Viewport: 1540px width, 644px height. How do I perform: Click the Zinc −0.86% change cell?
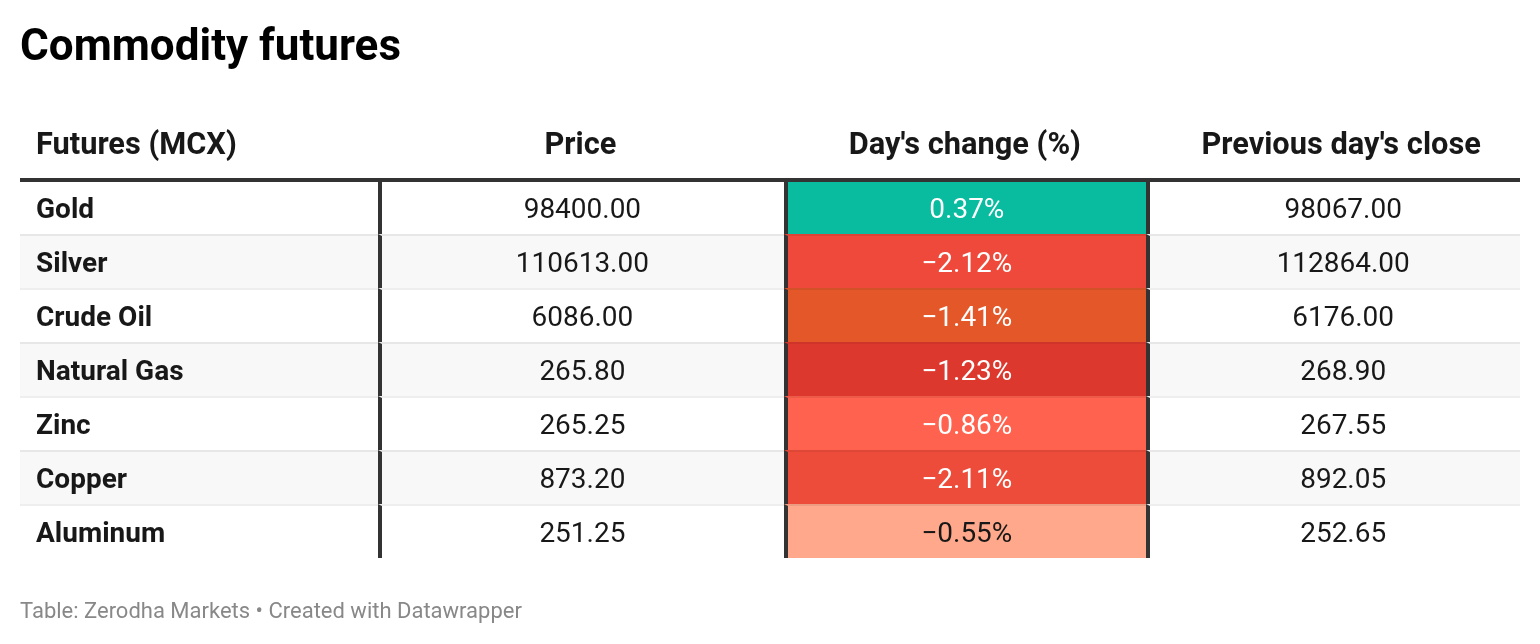click(x=966, y=425)
